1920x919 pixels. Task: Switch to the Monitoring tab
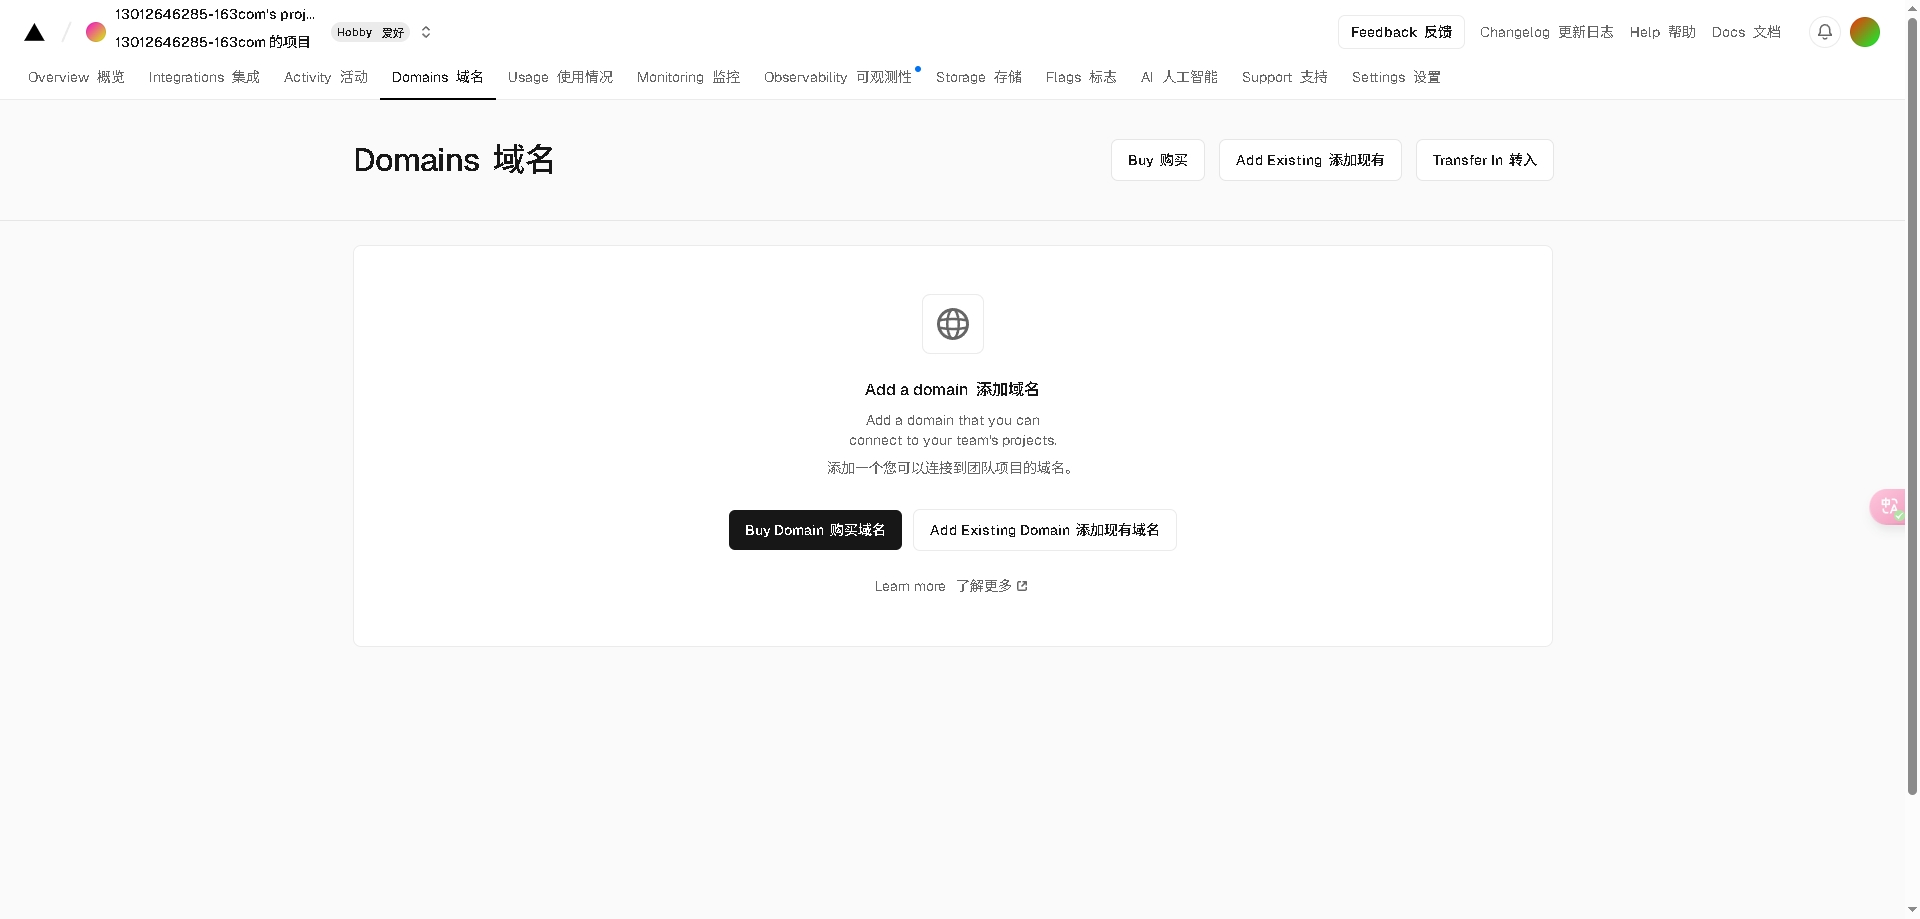(688, 77)
